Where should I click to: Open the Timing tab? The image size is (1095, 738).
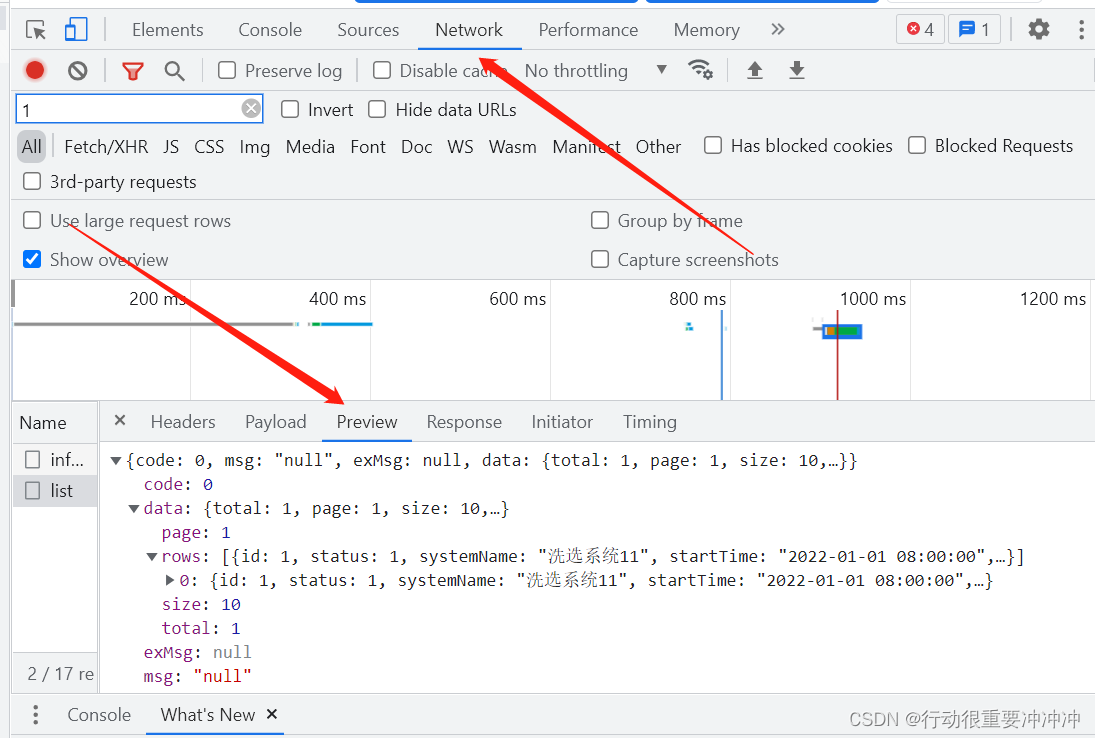pyautogui.click(x=650, y=422)
